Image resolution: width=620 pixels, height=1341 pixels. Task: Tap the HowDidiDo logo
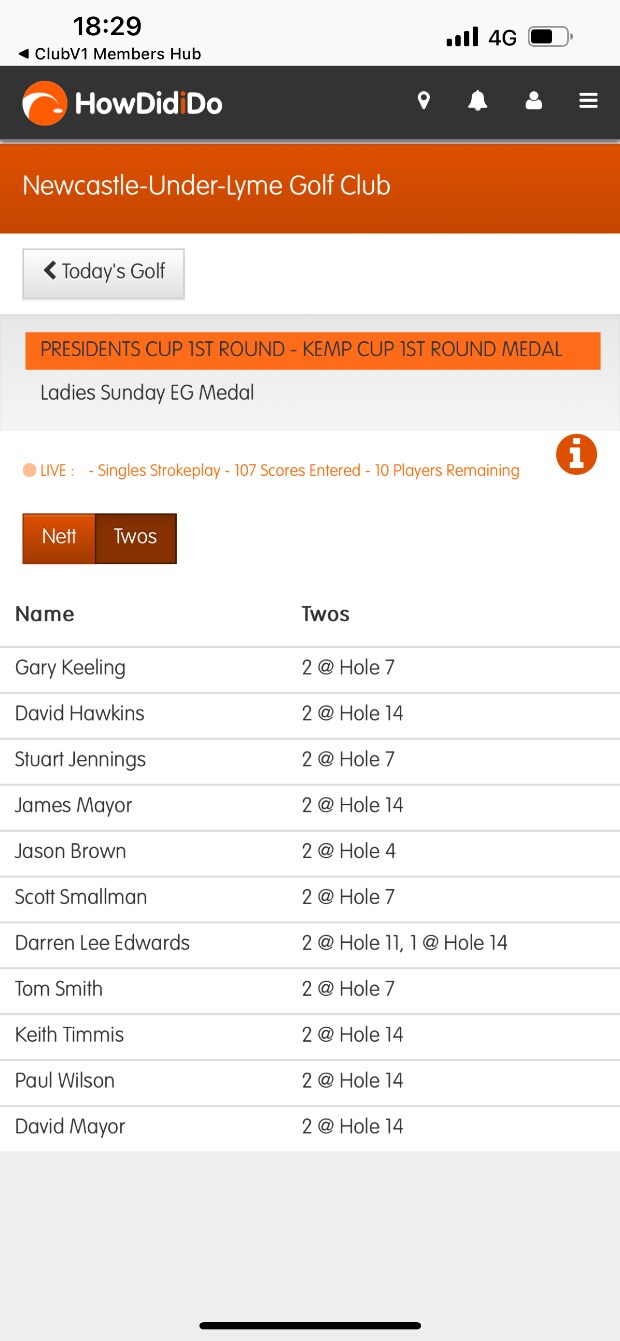pos(122,102)
